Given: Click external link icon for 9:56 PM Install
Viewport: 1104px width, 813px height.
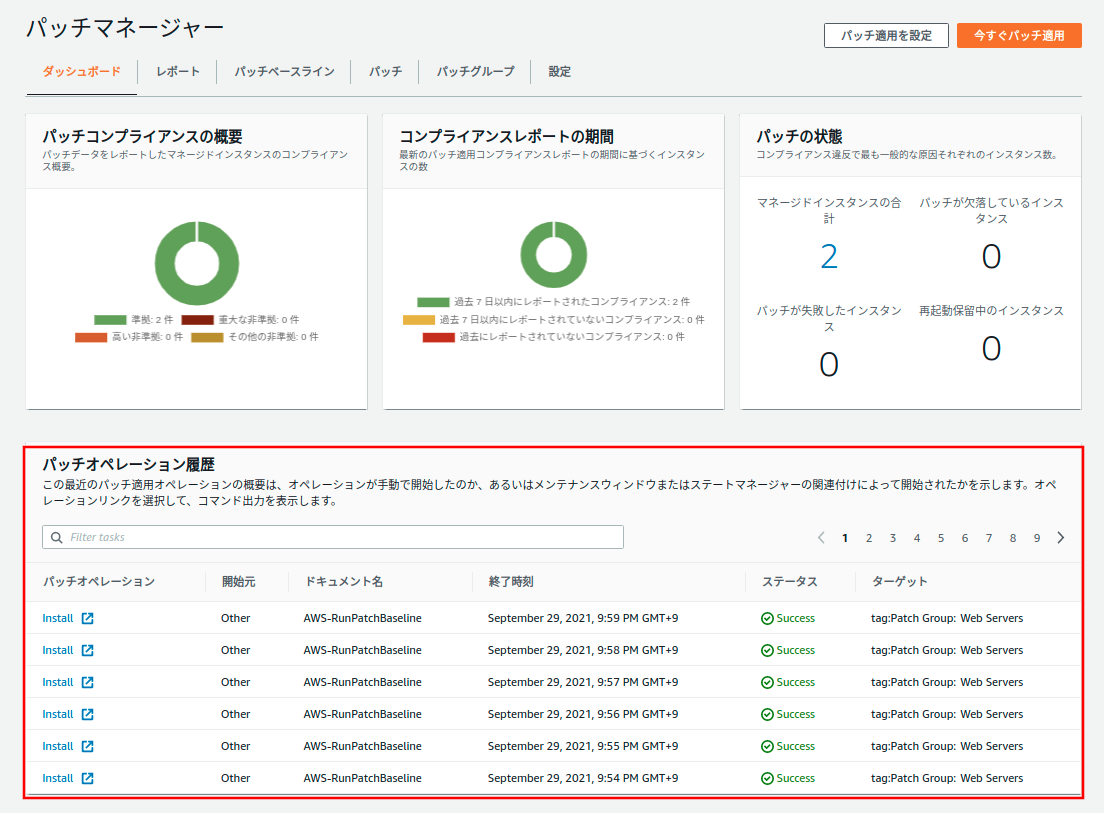Looking at the screenshot, I should tap(87, 714).
